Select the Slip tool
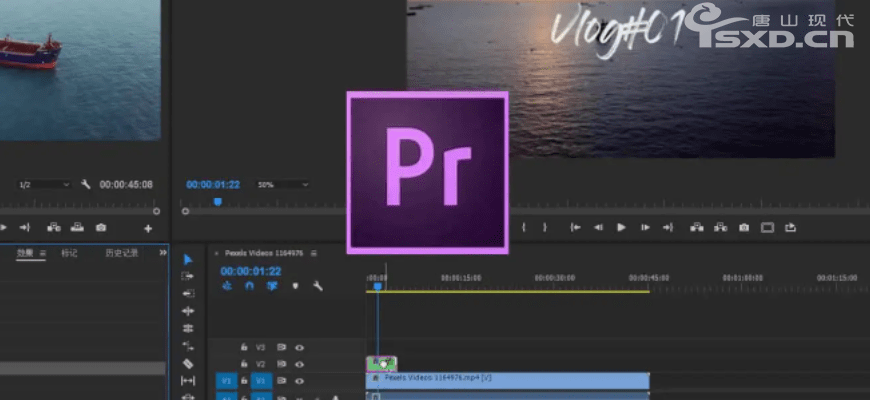This screenshot has width=870, height=400. pos(188,381)
